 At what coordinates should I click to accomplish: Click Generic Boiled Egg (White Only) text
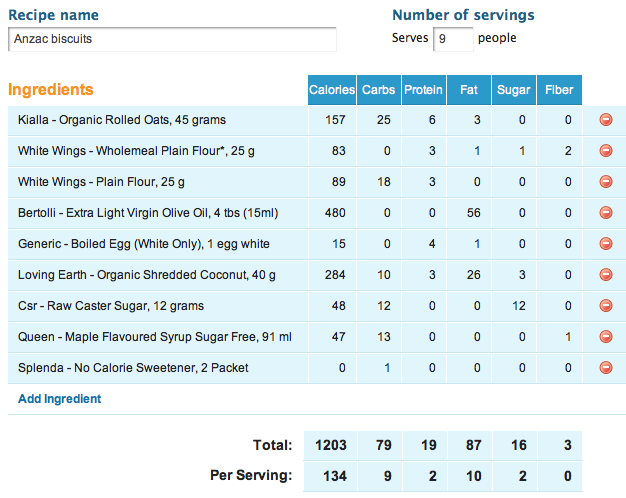tap(144, 244)
